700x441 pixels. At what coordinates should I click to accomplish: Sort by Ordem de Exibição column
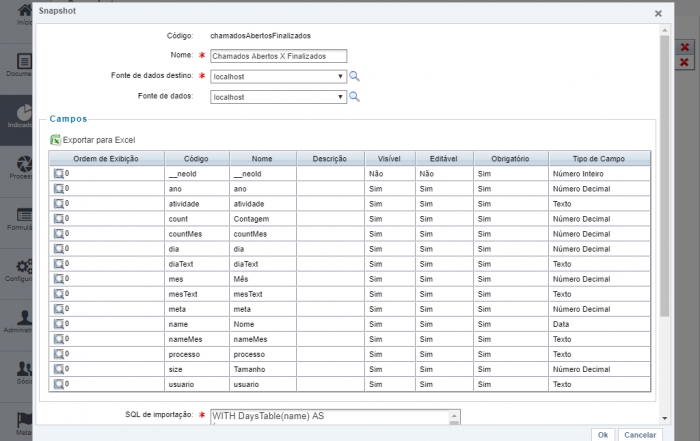click(106, 158)
